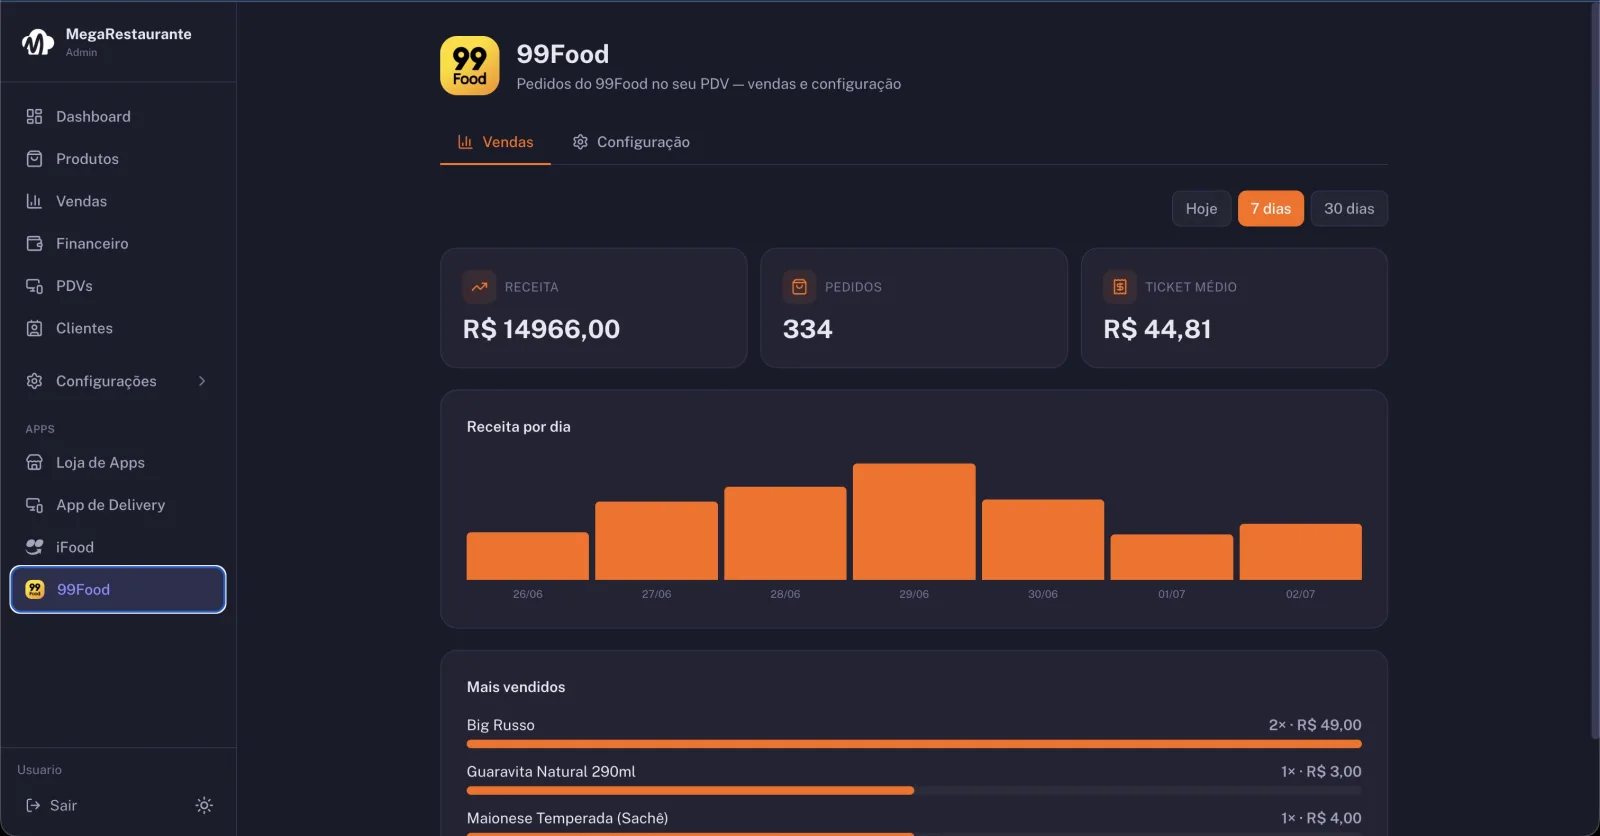Image resolution: width=1600 pixels, height=836 pixels.
Task: Click the 99Food page heading
Action: pyautogui.click(x=563, y=54)
